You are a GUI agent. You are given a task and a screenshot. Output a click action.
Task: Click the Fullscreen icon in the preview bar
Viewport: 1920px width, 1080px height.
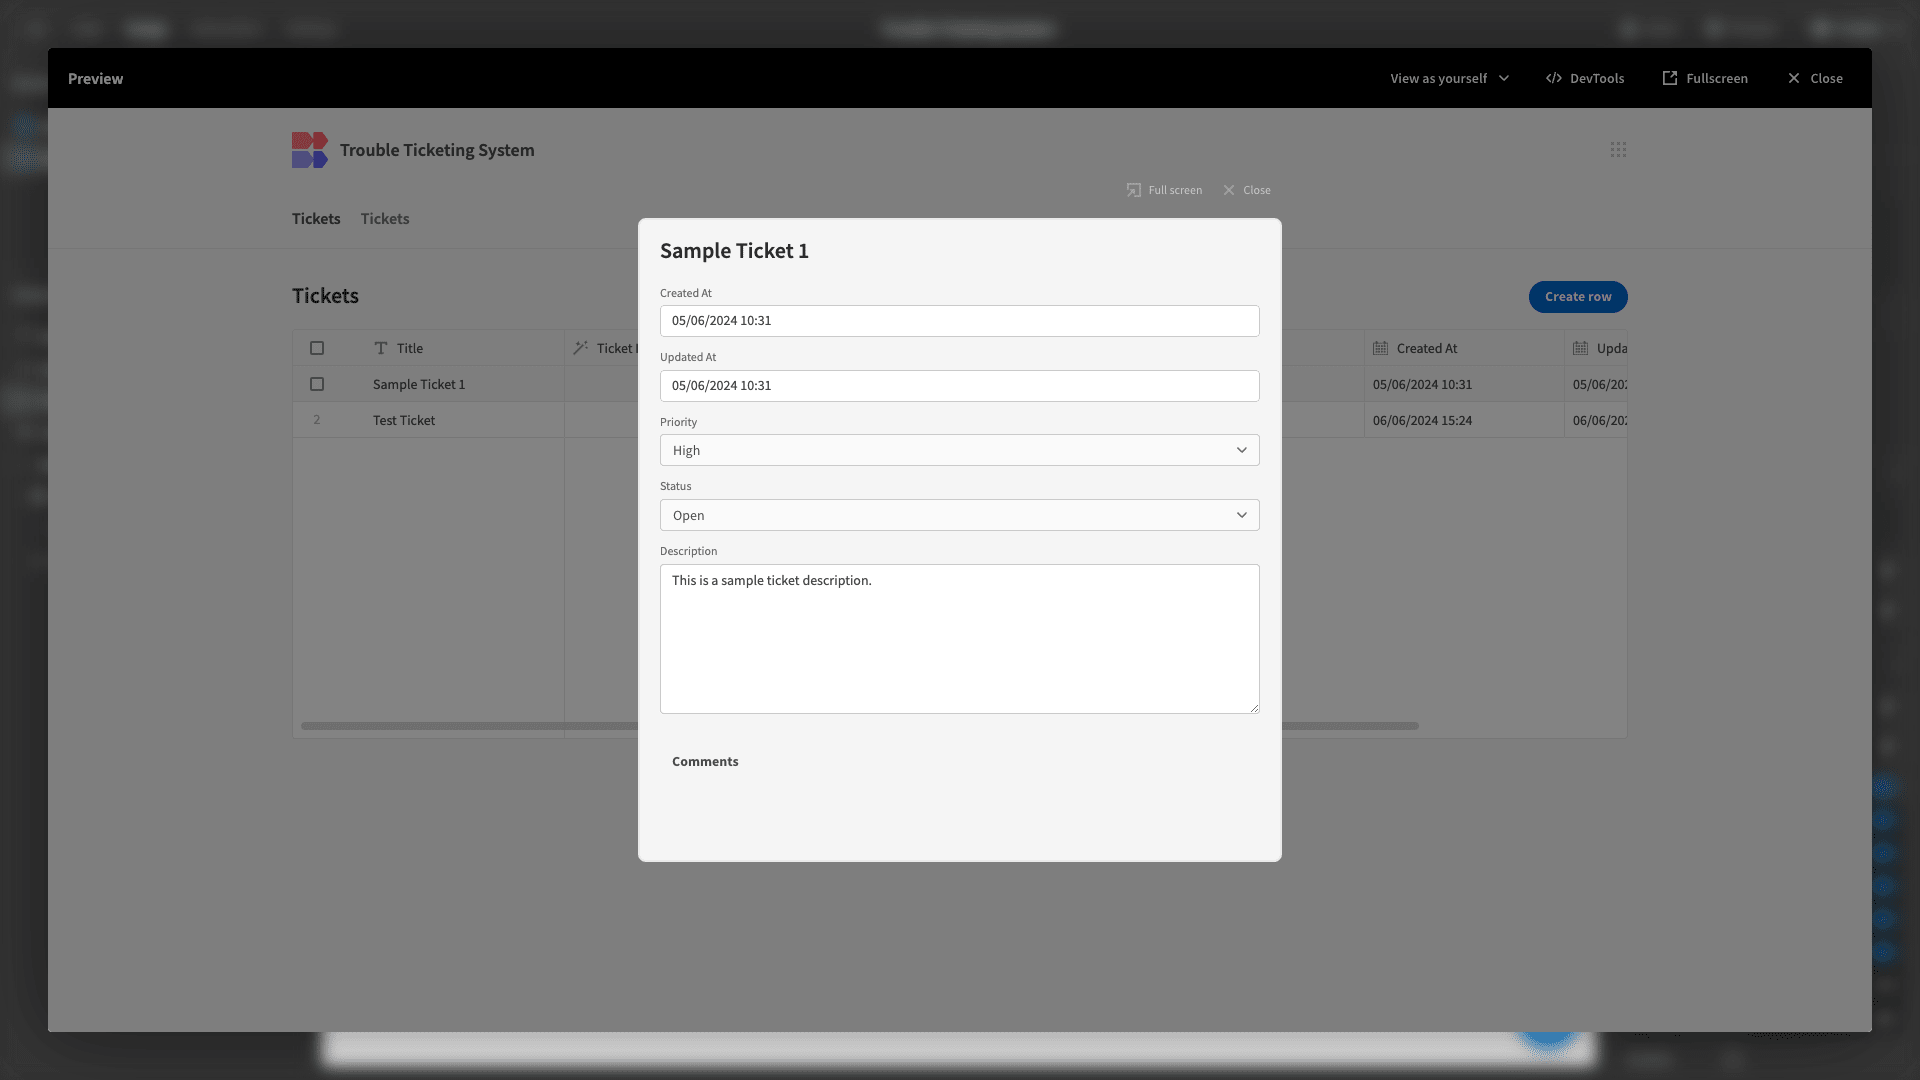(1670, 78)
